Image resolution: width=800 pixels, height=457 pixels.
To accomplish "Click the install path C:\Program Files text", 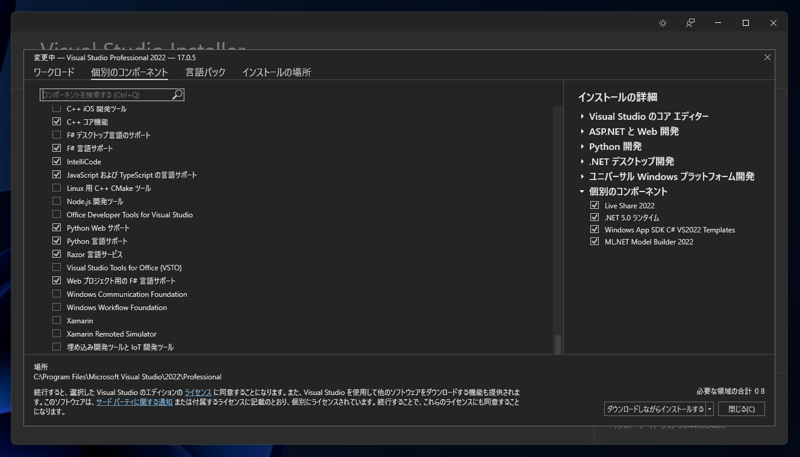I will point(128,377).
